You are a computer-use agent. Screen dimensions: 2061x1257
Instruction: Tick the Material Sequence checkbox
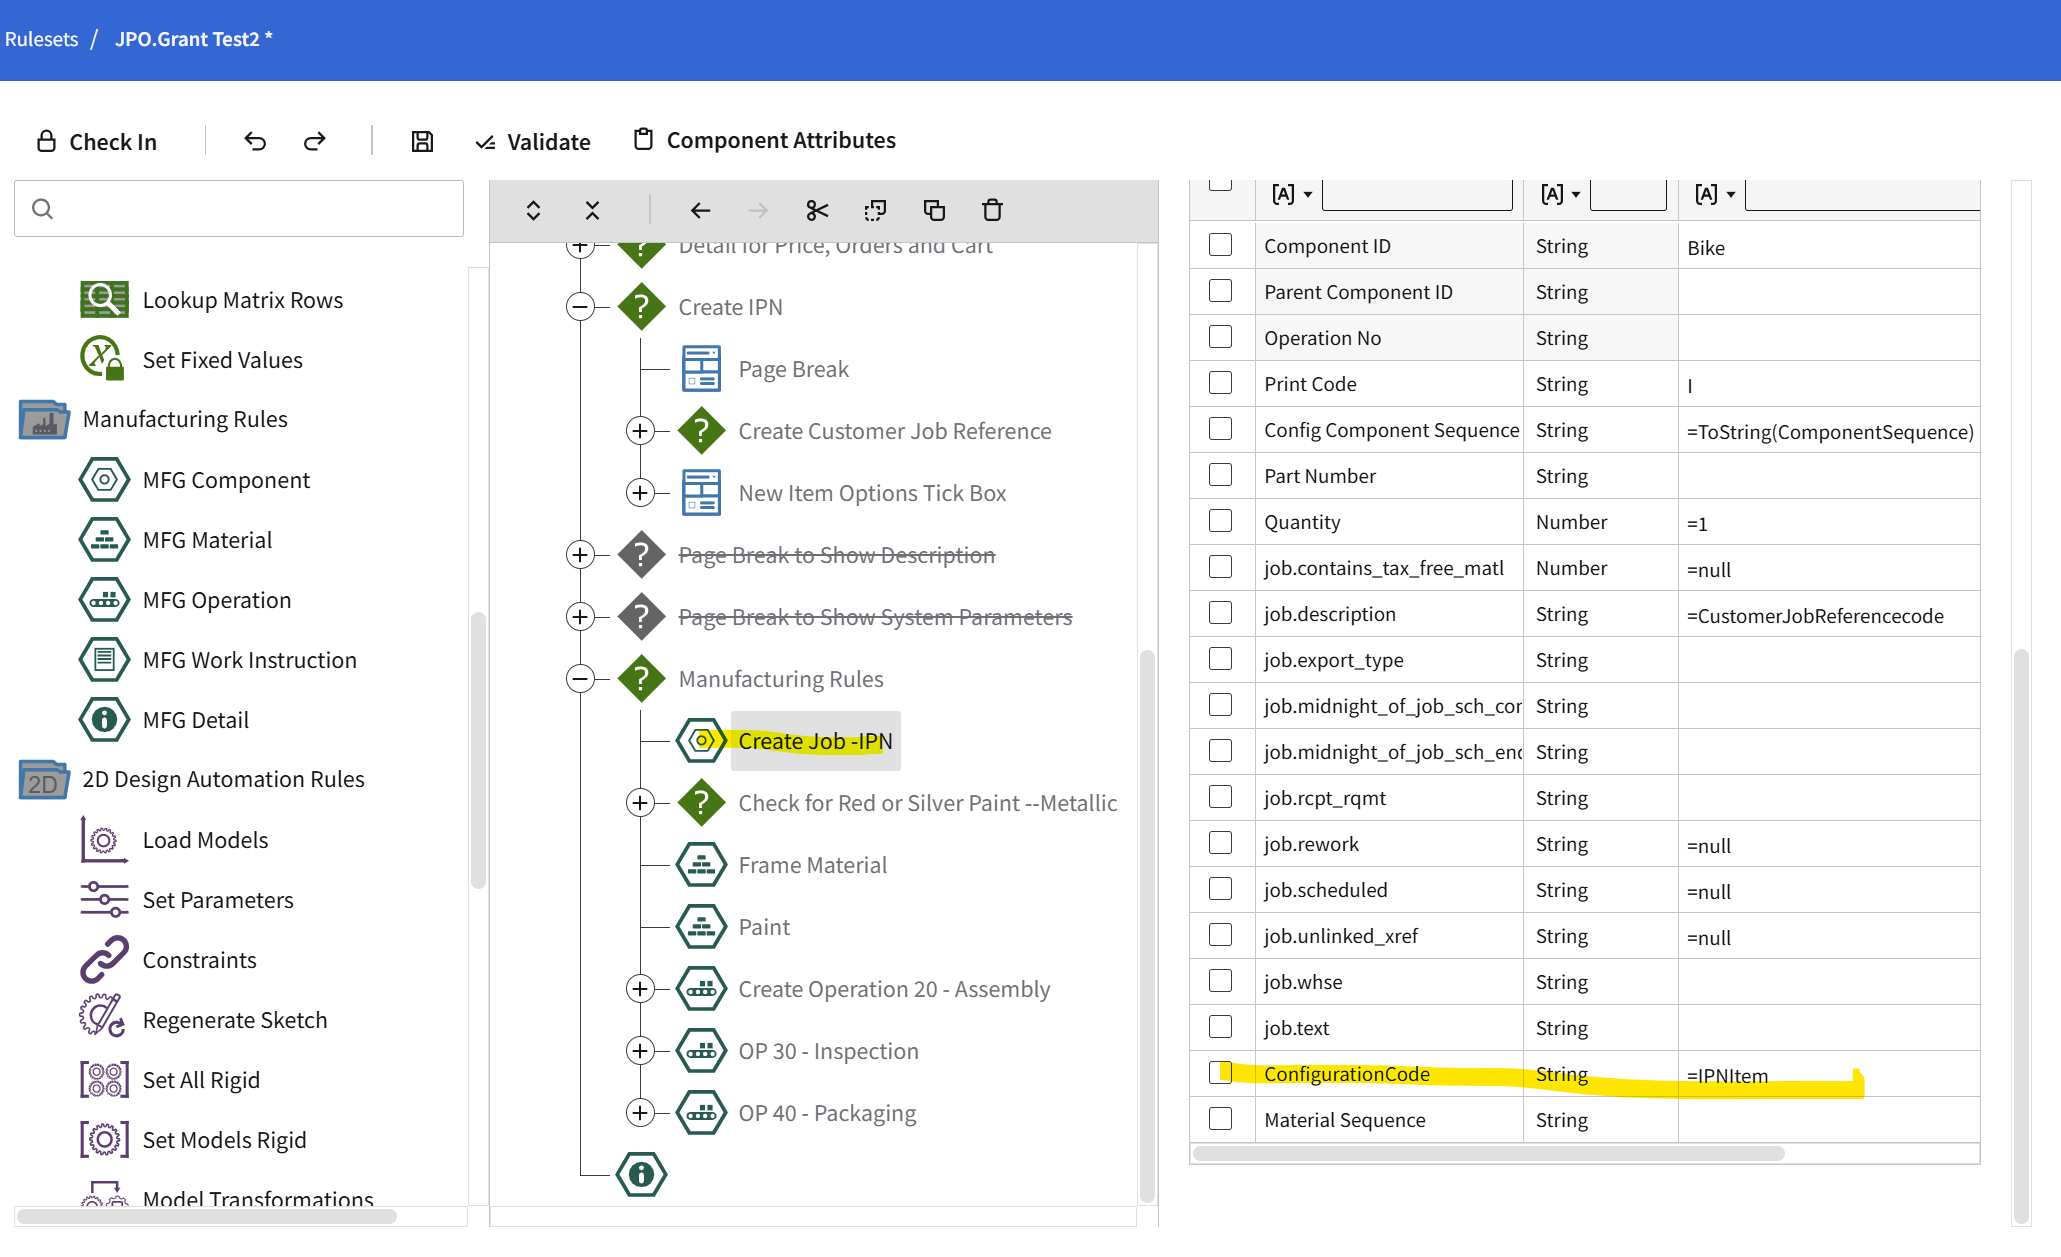pyautogui.click(x=1220, y=1119)
